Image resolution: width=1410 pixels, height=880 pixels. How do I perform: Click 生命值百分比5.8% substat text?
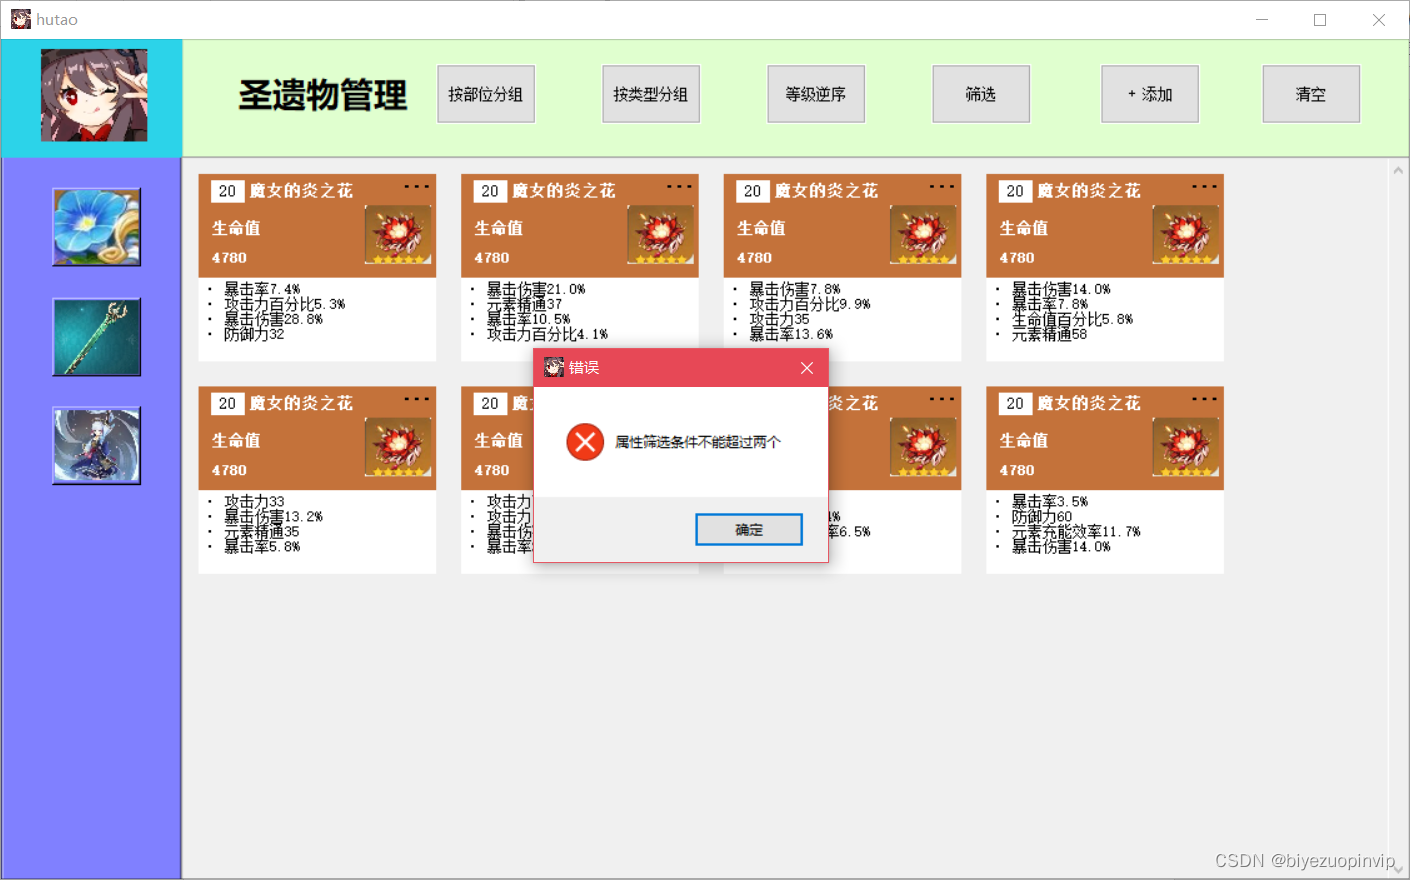[1072, 319]
